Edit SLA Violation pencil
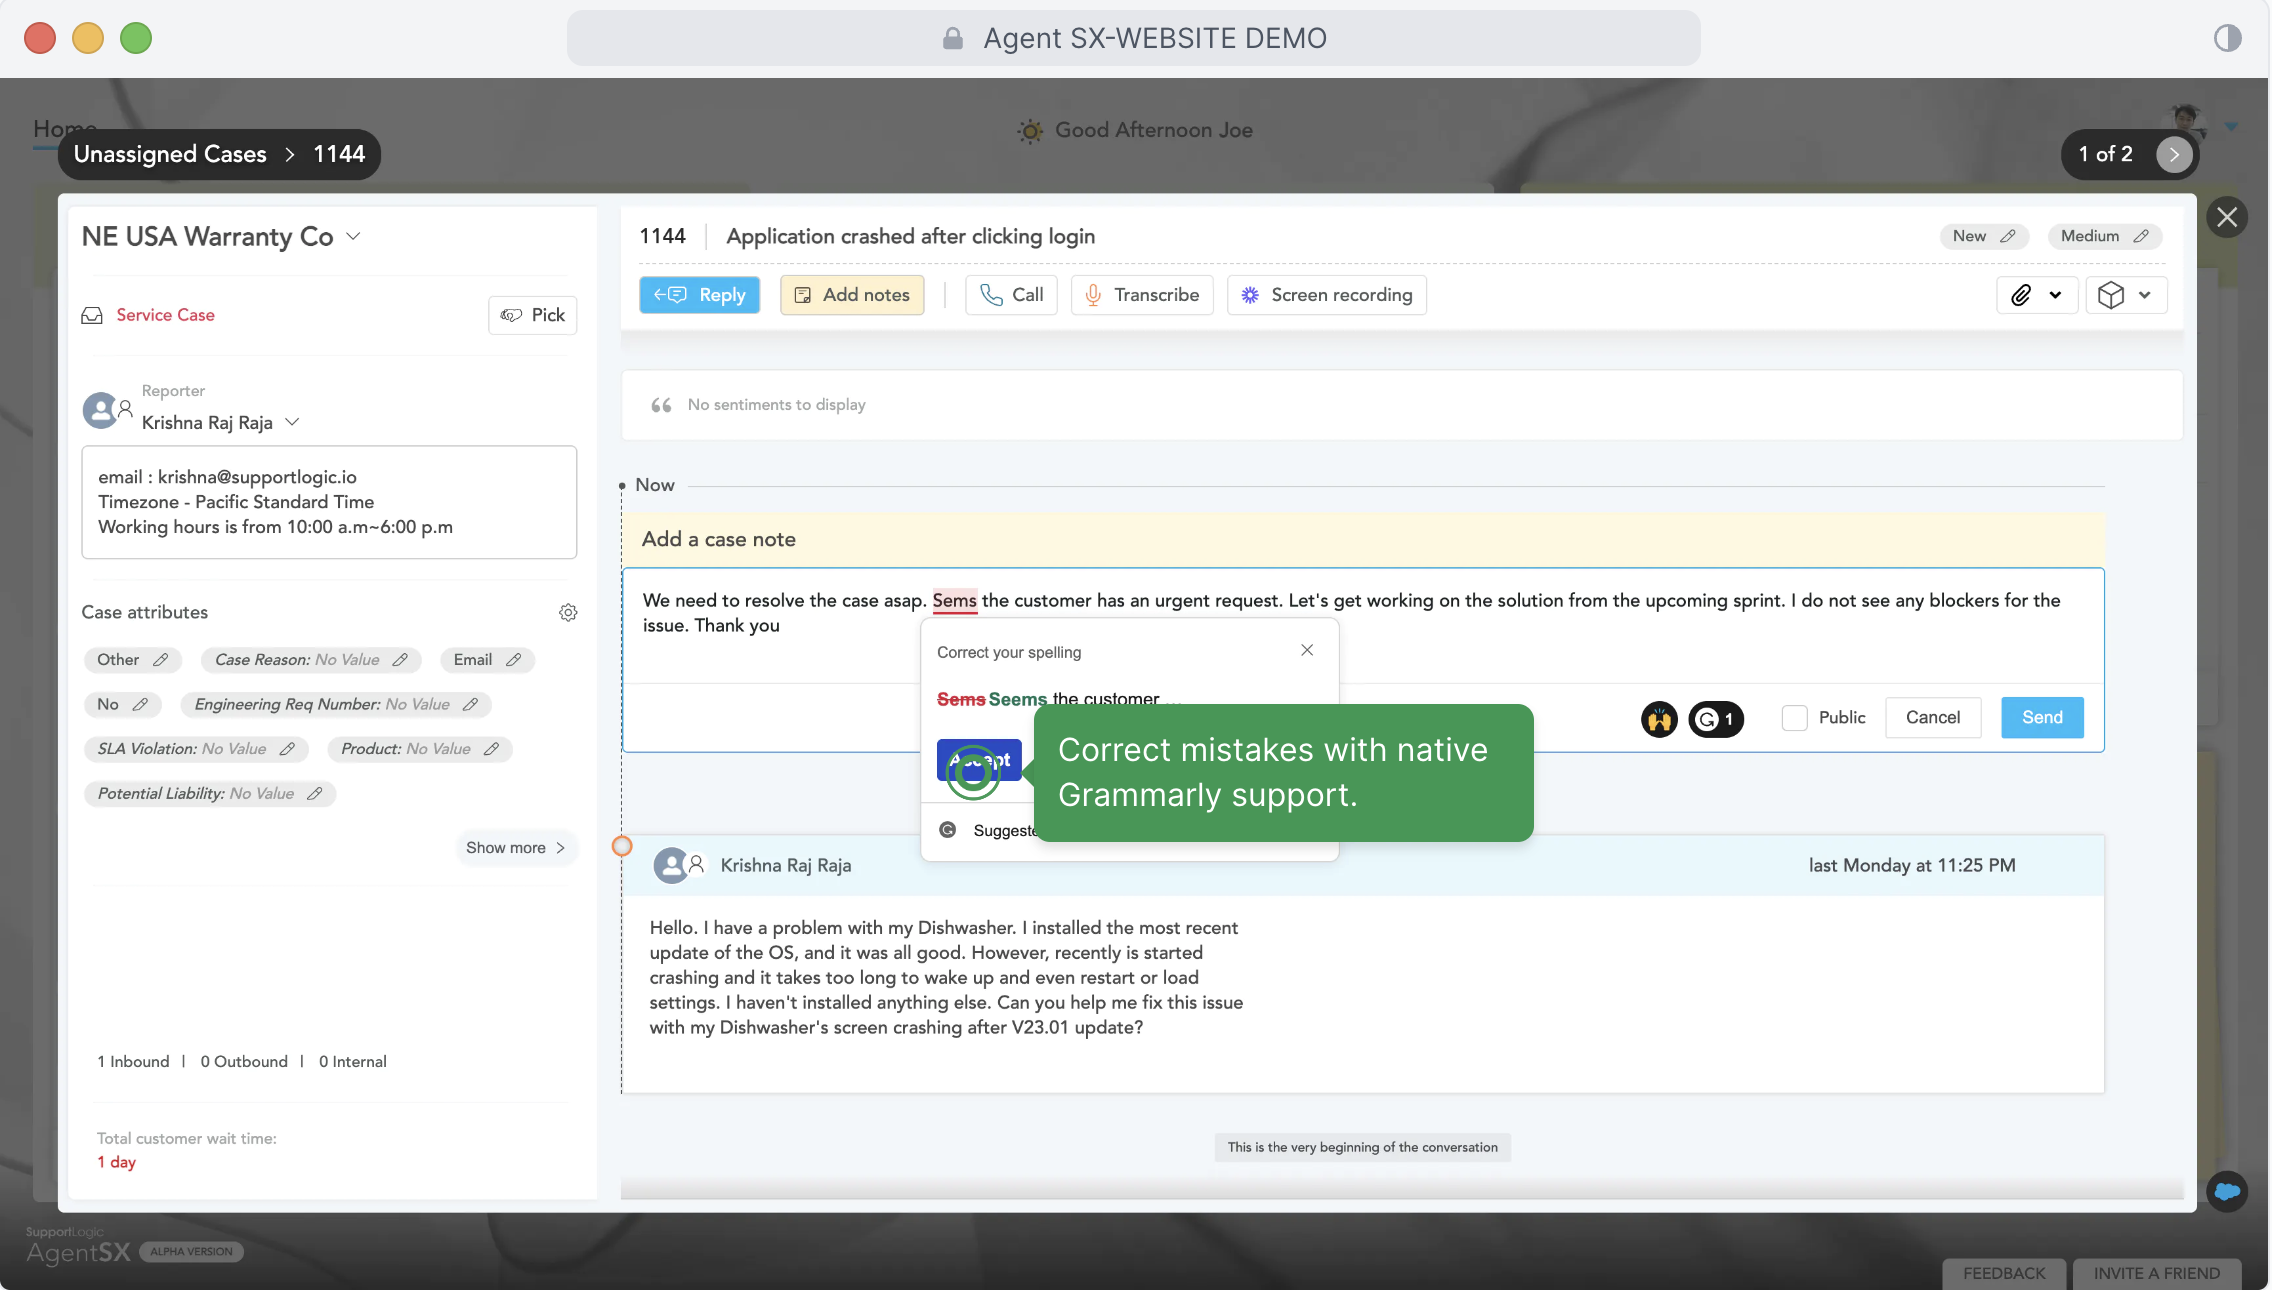Viewport: 2272px width, 1290px height. point(287,749)
